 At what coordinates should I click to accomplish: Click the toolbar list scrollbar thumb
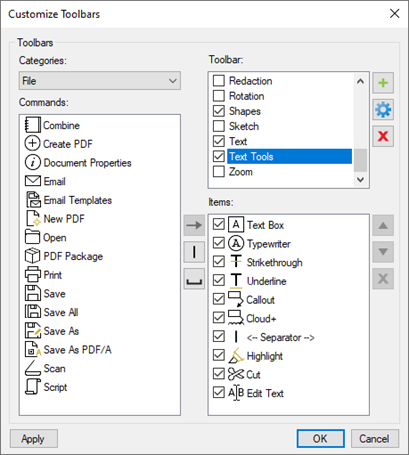pos(360,160)
